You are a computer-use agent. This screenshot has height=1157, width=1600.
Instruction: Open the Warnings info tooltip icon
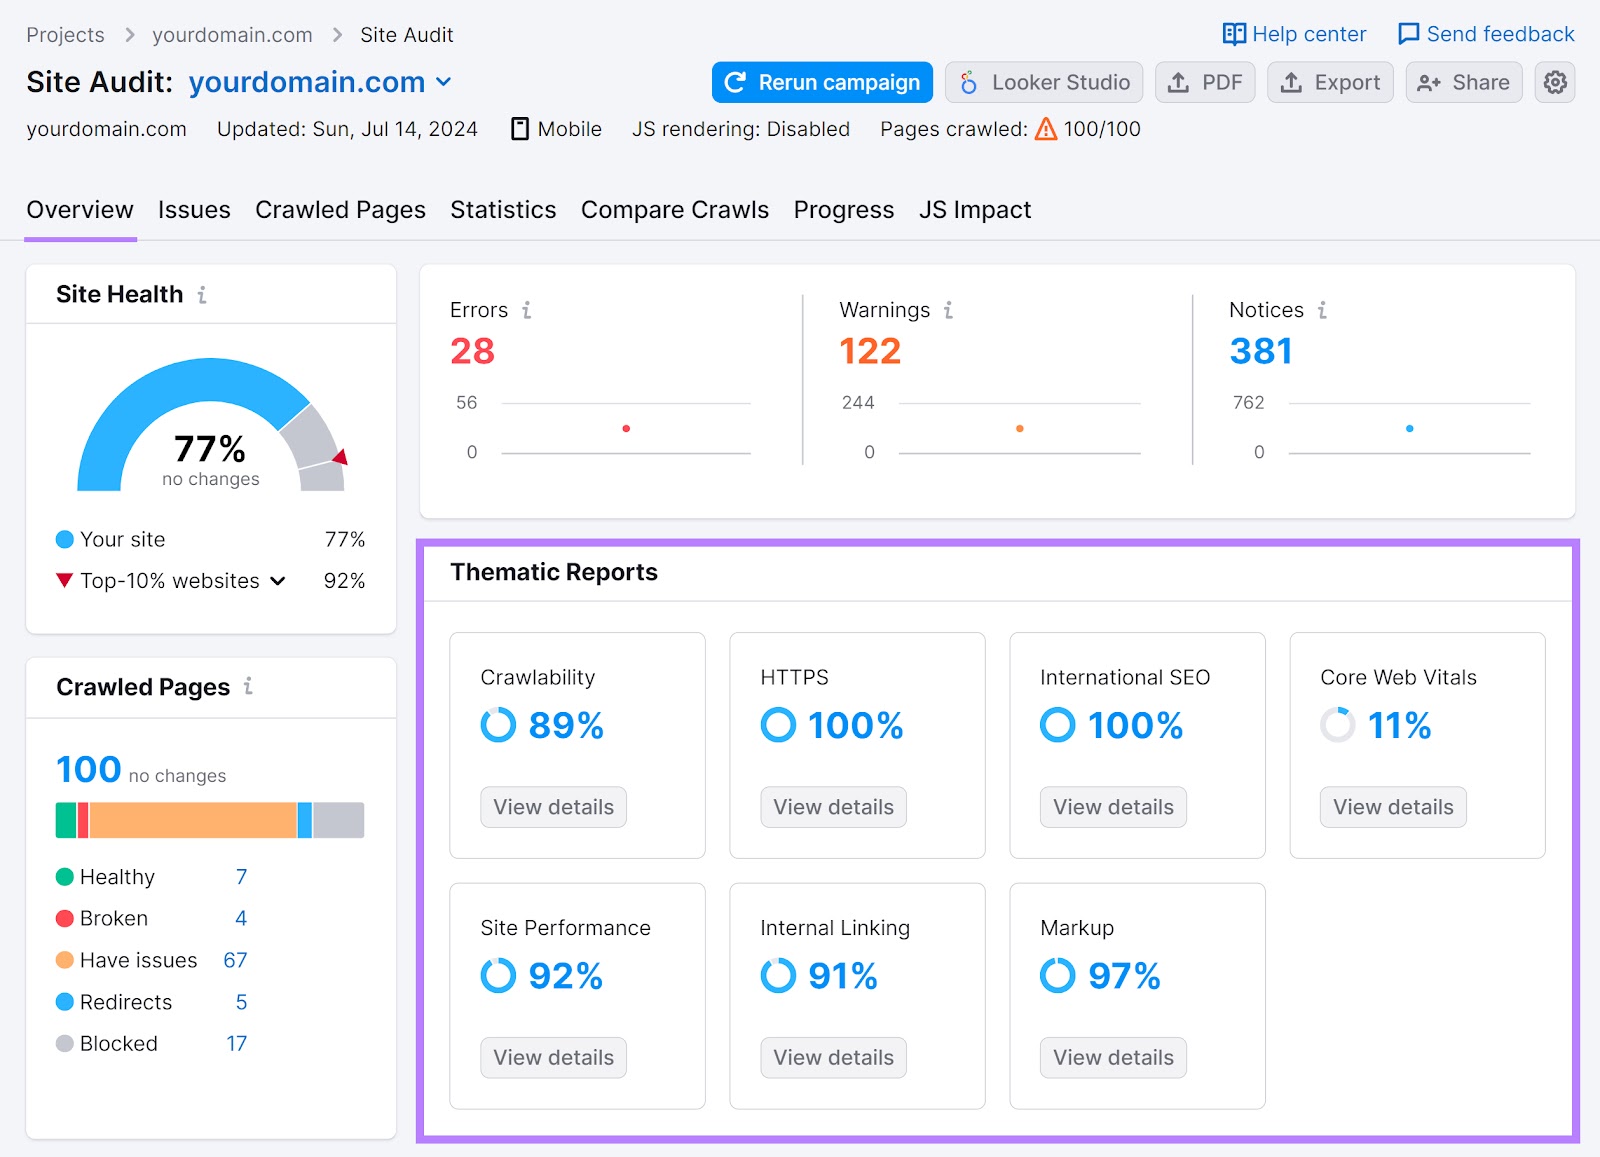(x=947, y=310)
